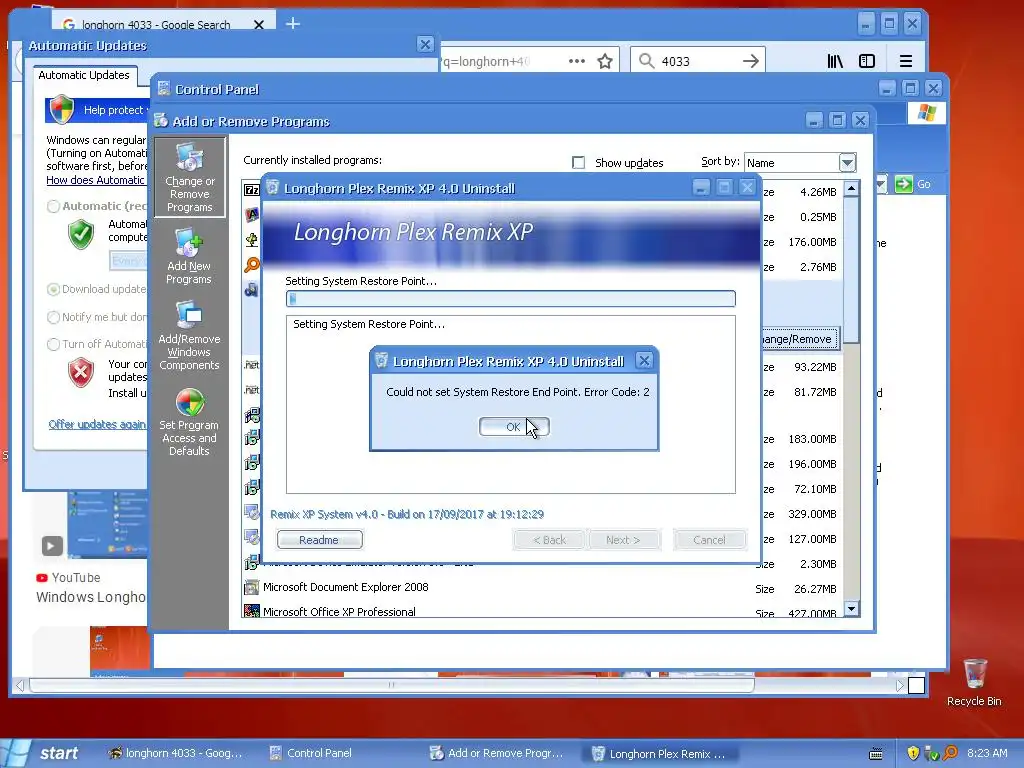1024x768 pixels.
Task: Click the yellow security shield tray icon
Action: point(913,753)
